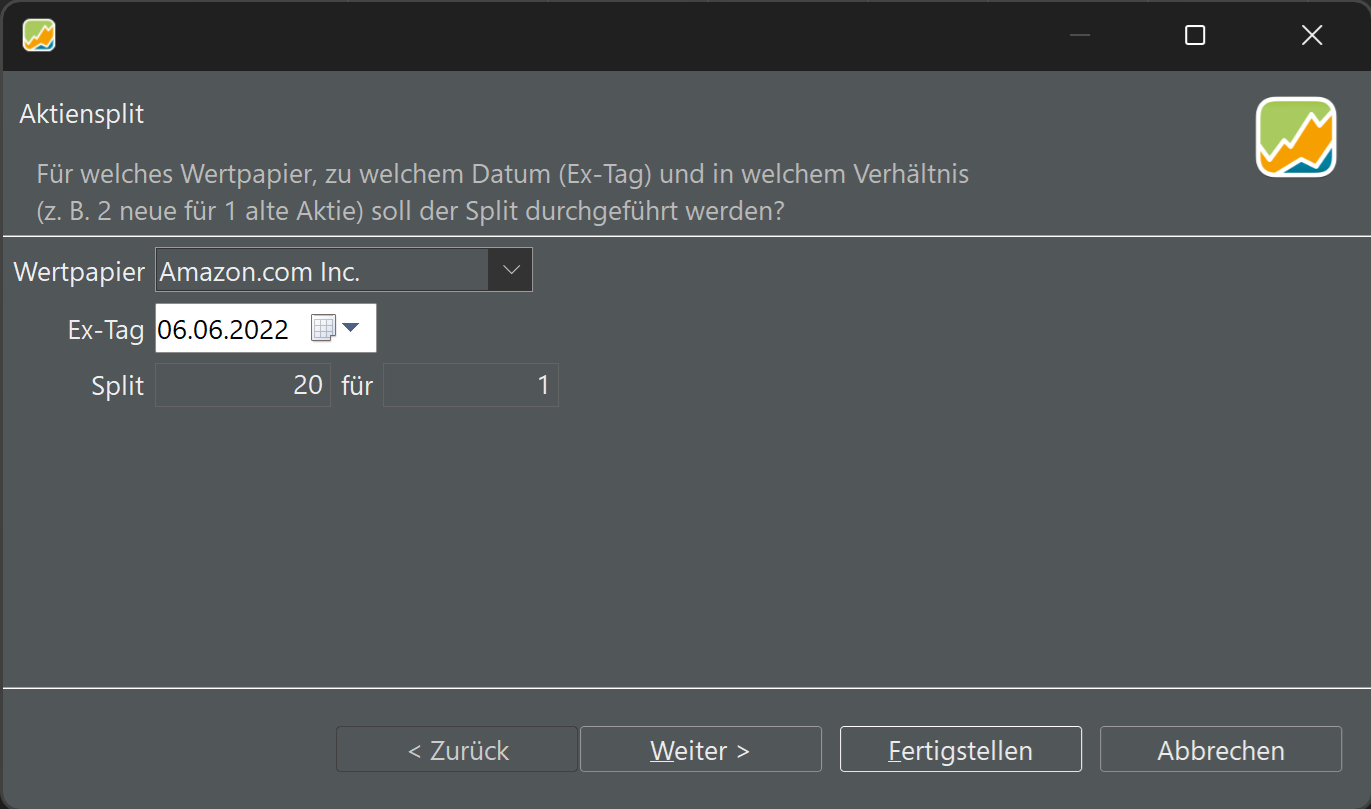Open the Ex-Tag date picker triangle arrow
Viewport: 1371px width, 809px height.
(351, 328)
